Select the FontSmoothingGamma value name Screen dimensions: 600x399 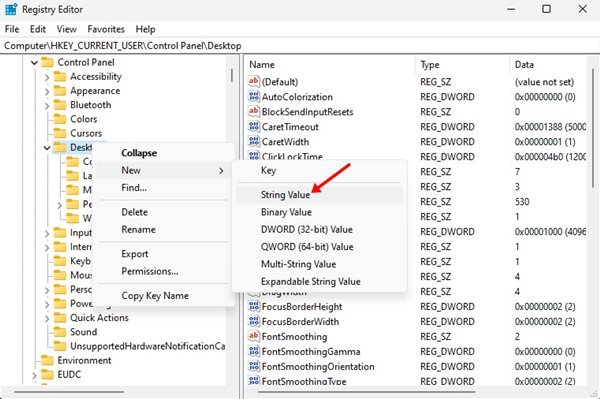[311, 351]
